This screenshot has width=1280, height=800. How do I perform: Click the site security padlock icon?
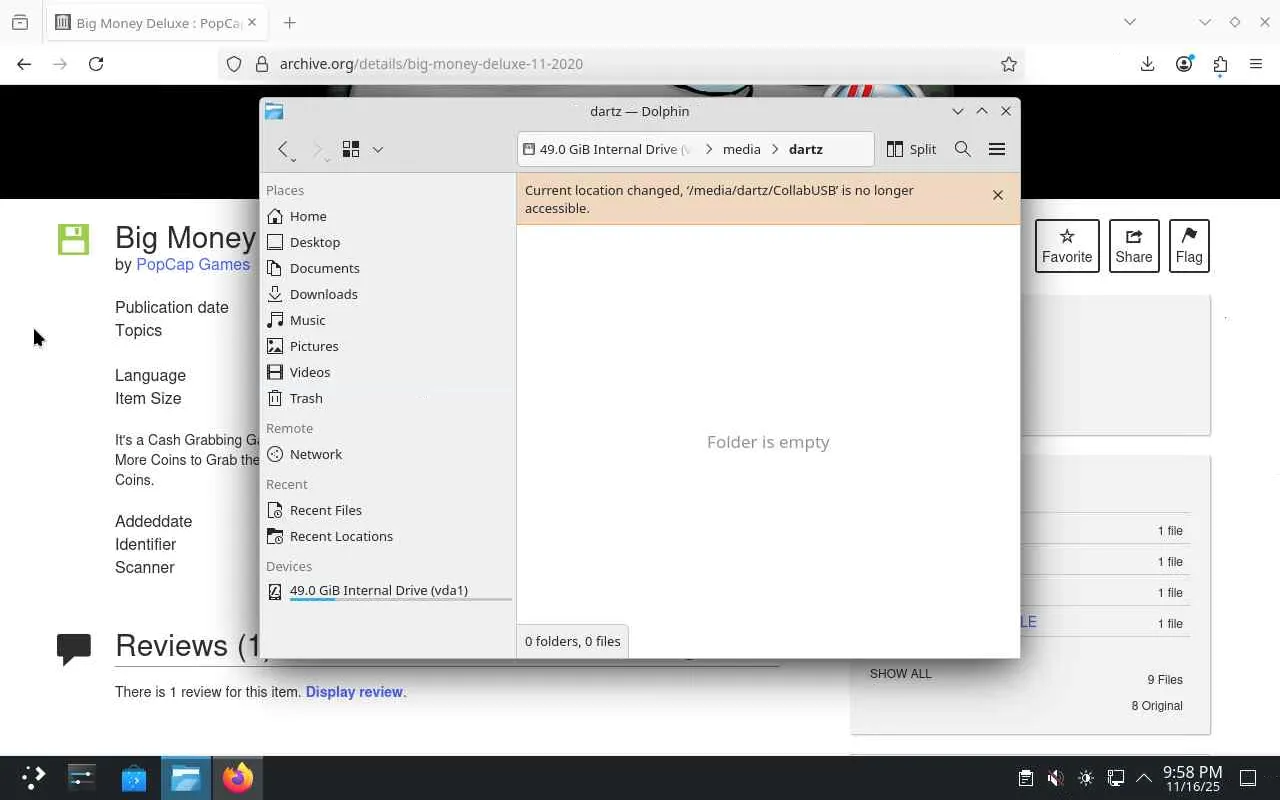coord(262,64)
